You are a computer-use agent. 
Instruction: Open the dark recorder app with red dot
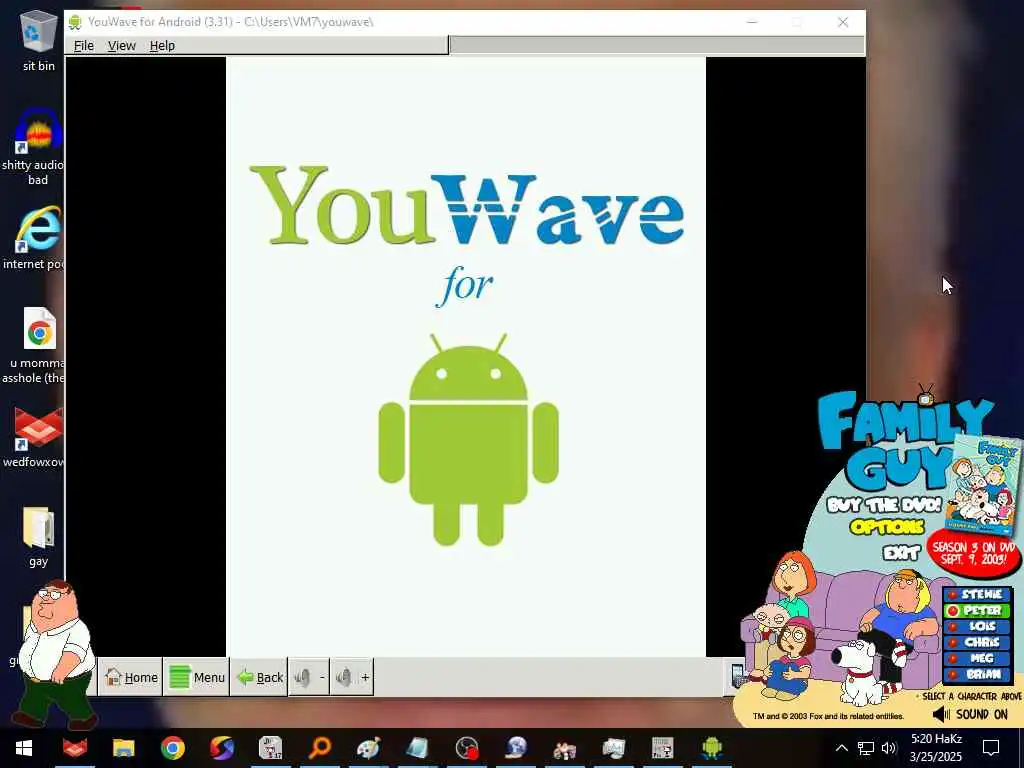click(x=467, y=748)
